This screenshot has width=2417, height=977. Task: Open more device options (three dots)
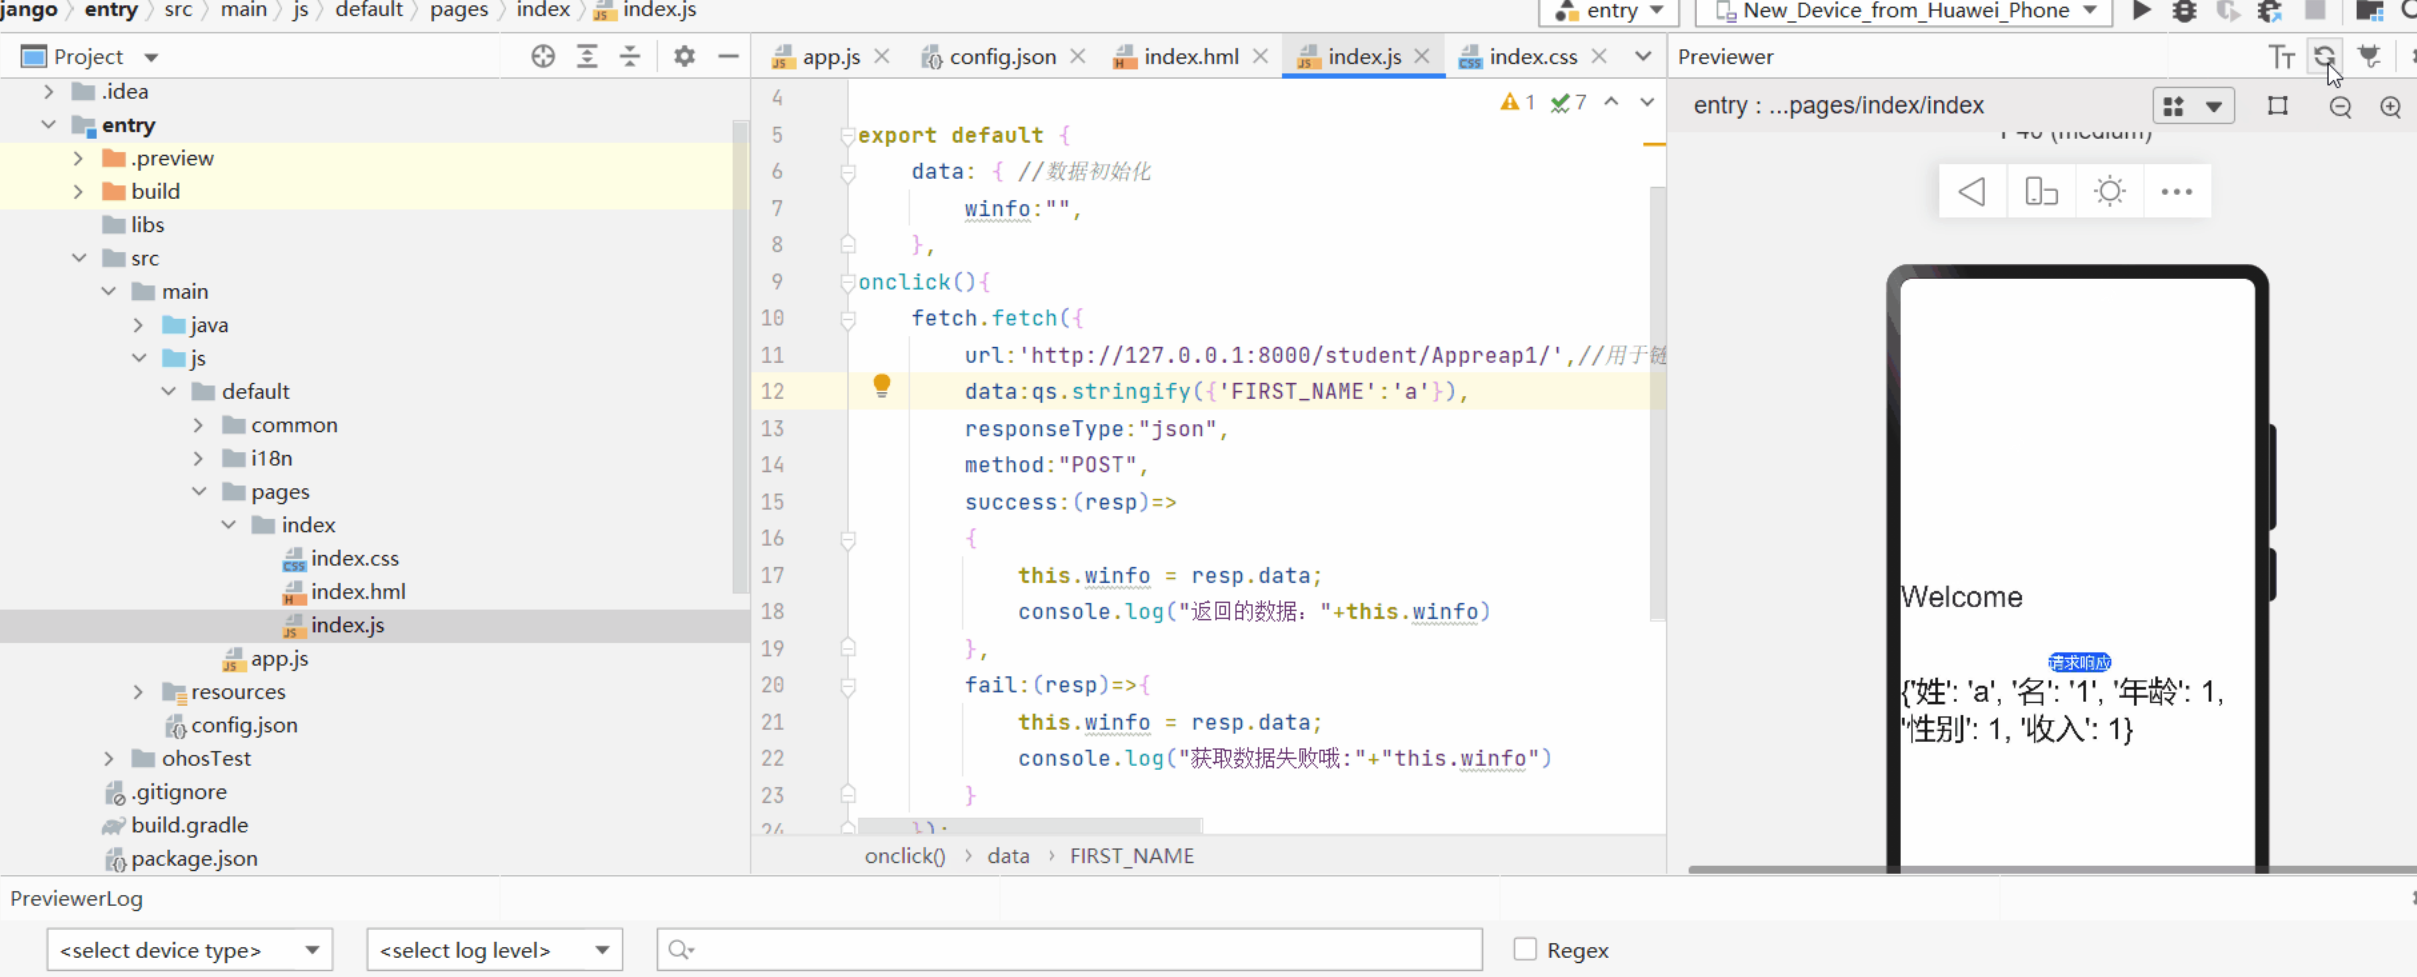pos(2177,191)
